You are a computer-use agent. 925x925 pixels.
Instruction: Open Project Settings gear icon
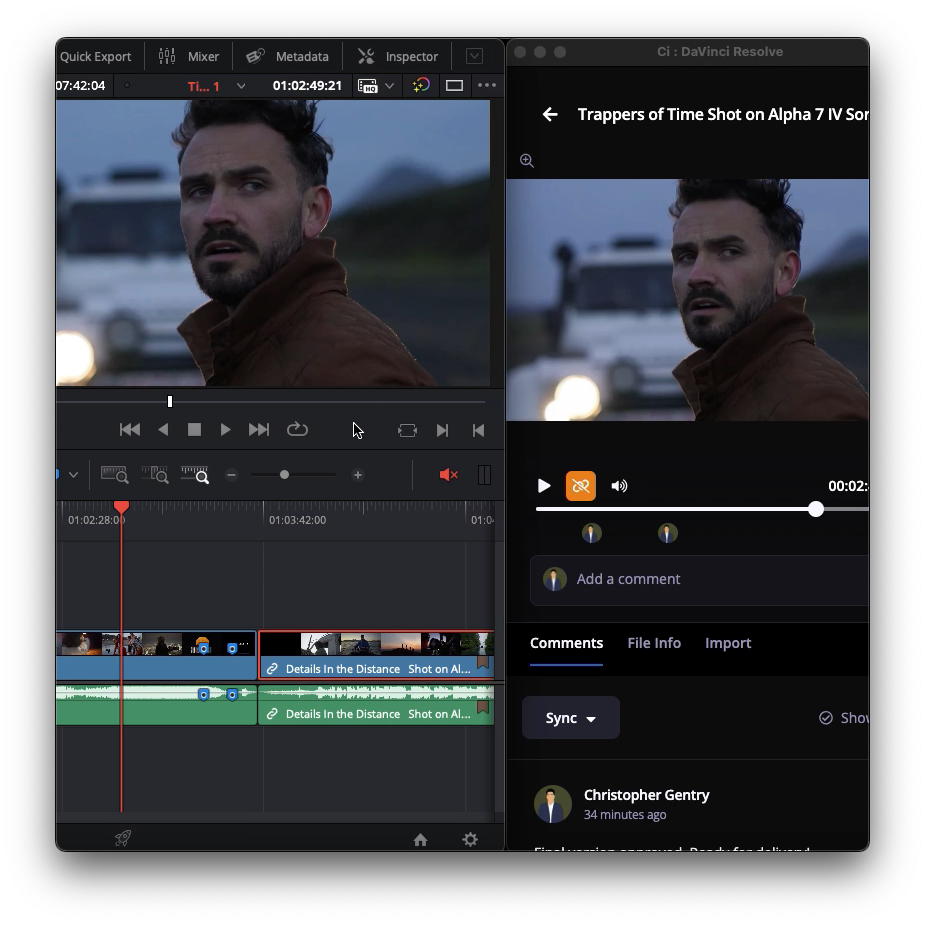pyautogui.click(x=470, y=839)
